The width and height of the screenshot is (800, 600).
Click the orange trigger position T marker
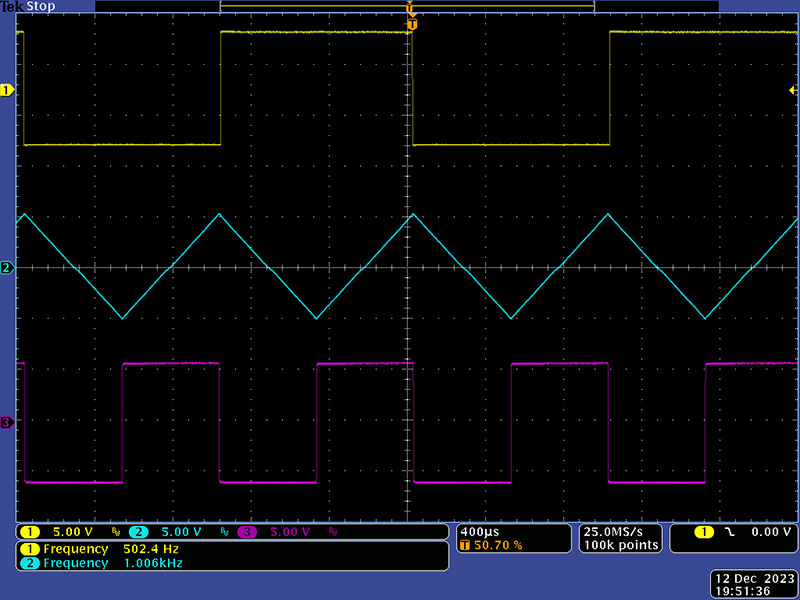411,23
